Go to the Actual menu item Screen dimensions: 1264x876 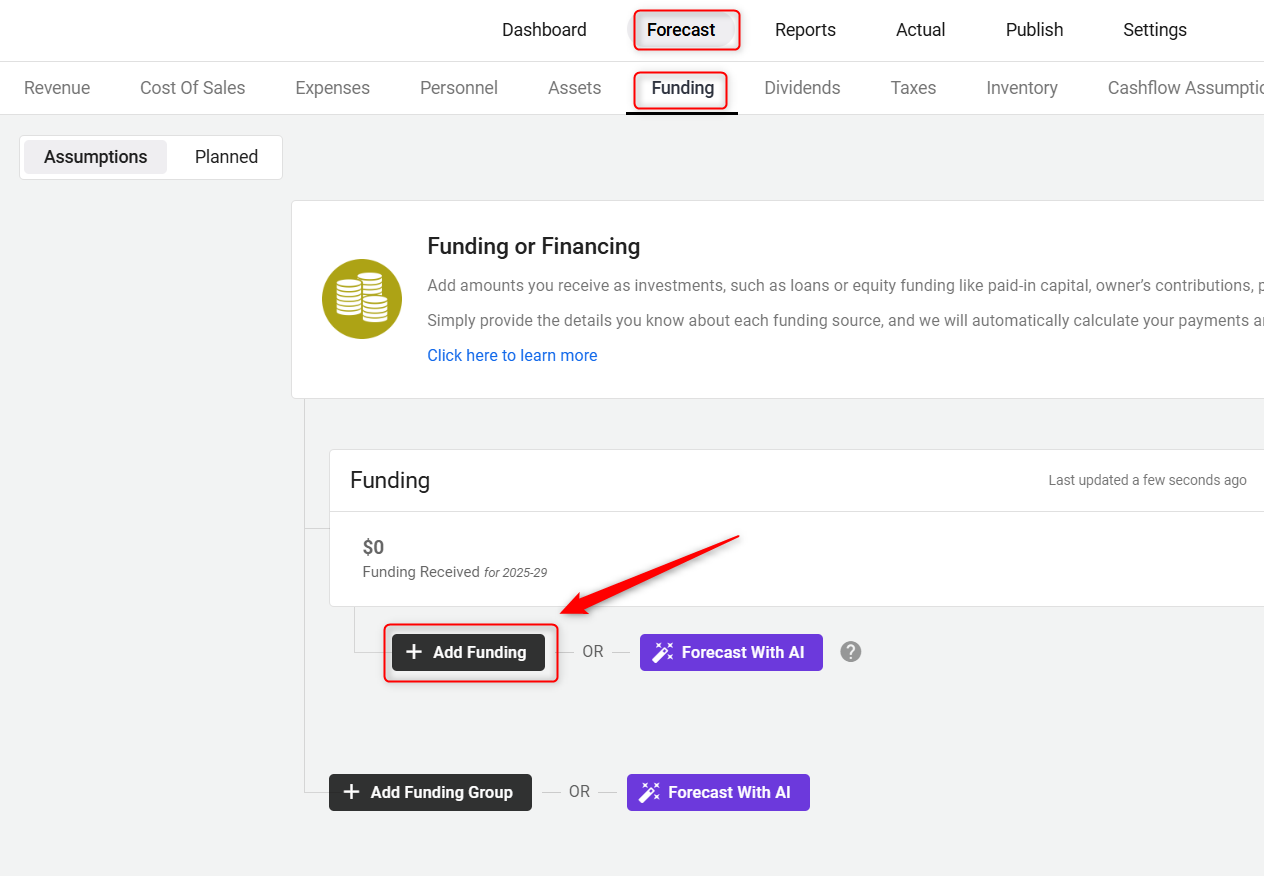[x=921, y=30]
